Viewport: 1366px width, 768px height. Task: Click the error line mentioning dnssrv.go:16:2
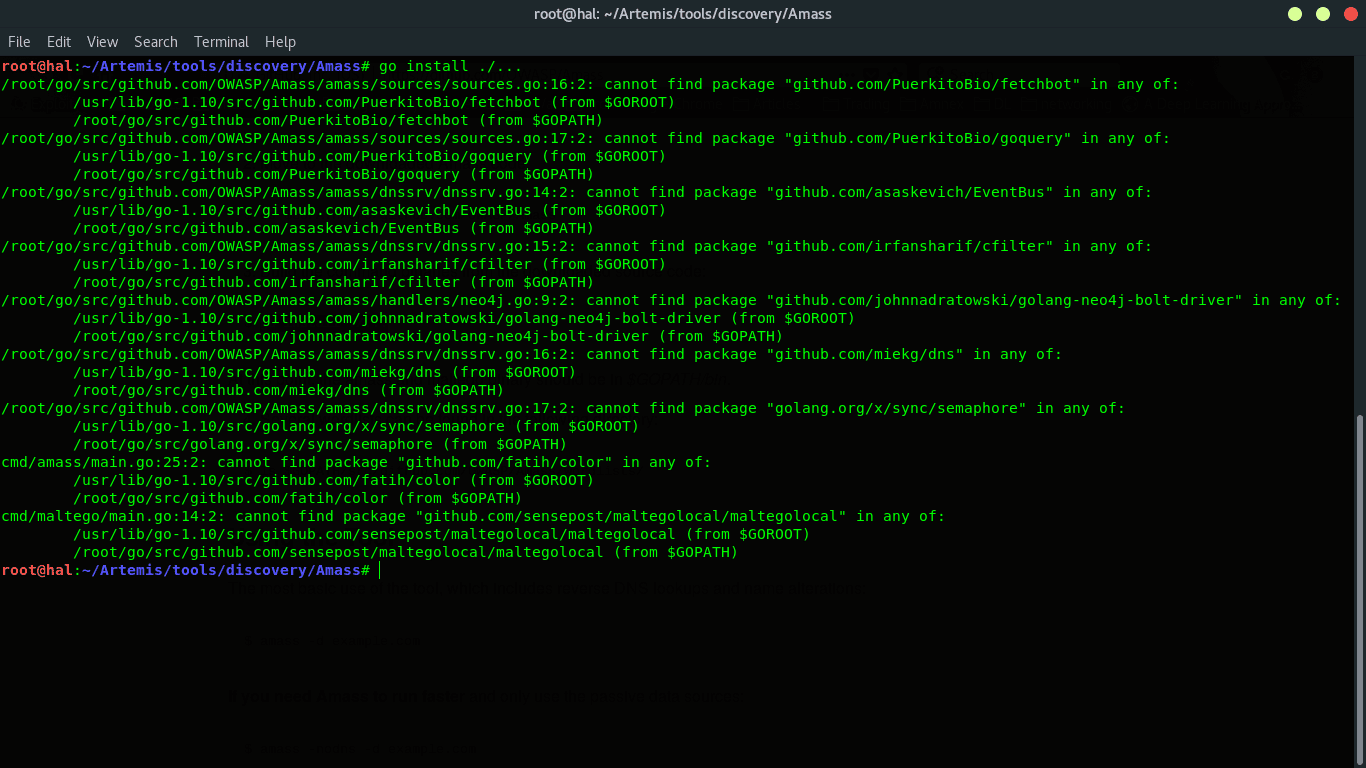tap(532, 354)
